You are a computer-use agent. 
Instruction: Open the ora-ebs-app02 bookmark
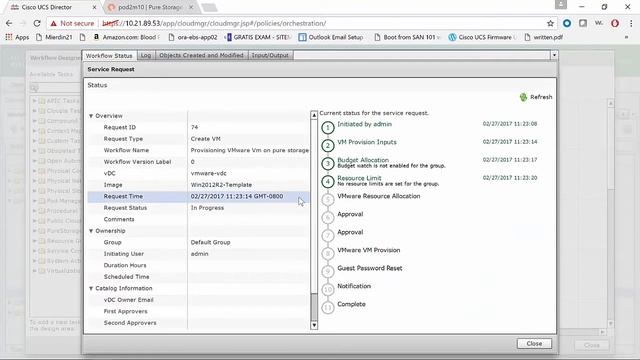coord(193,37)
